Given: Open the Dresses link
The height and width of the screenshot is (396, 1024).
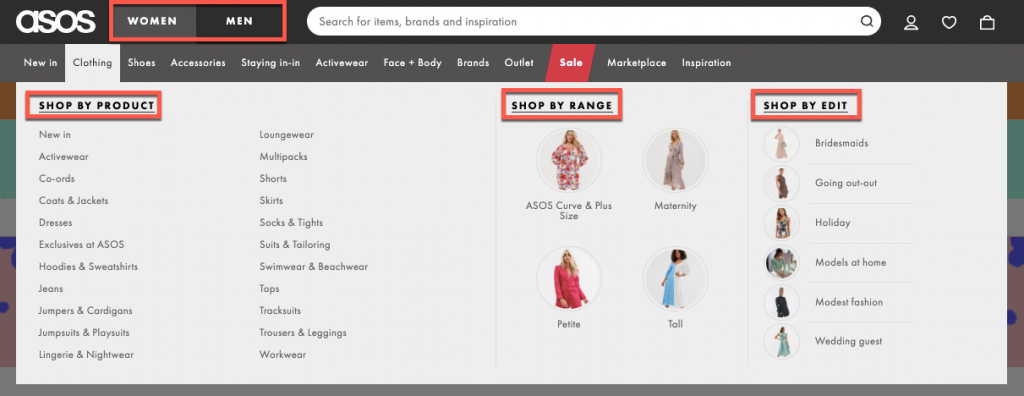Looking at the screenshot, I should (x=56, y=223).
